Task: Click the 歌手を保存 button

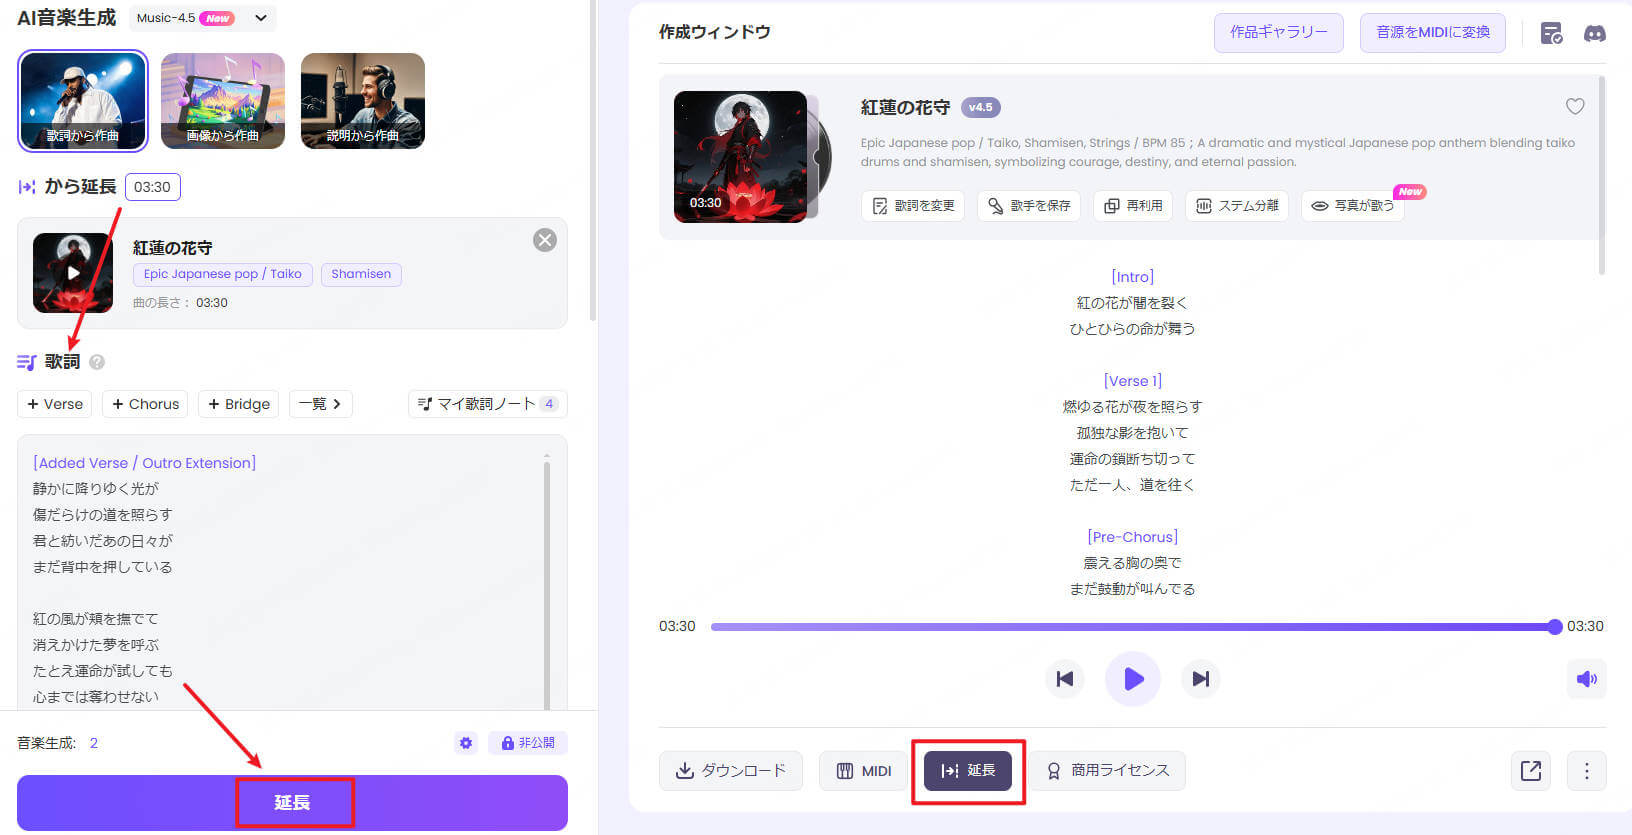Action: point(1029,206)
